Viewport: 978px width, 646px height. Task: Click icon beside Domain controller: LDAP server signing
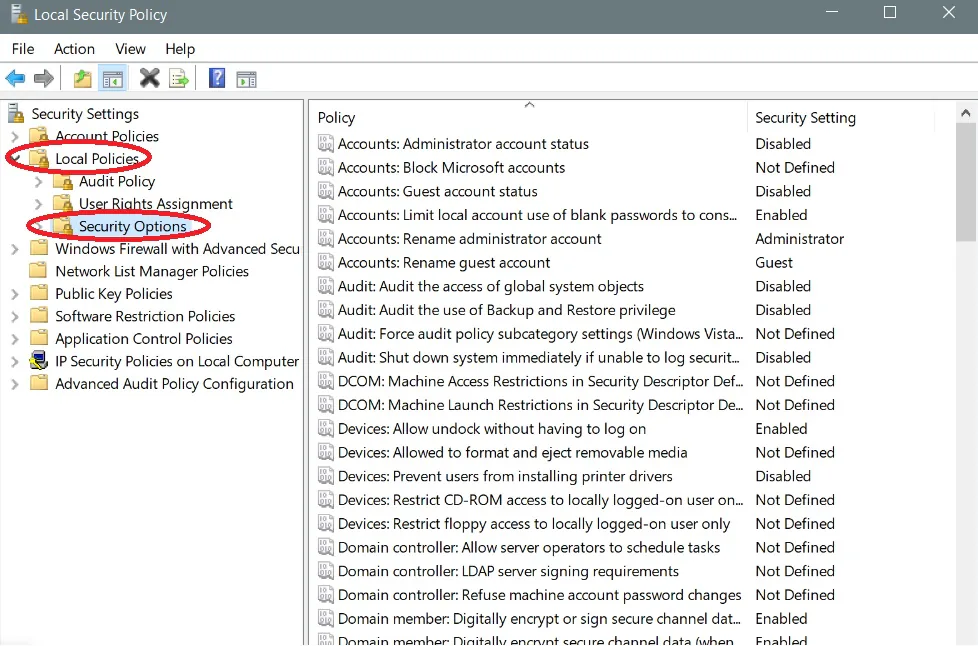(326, 571)
